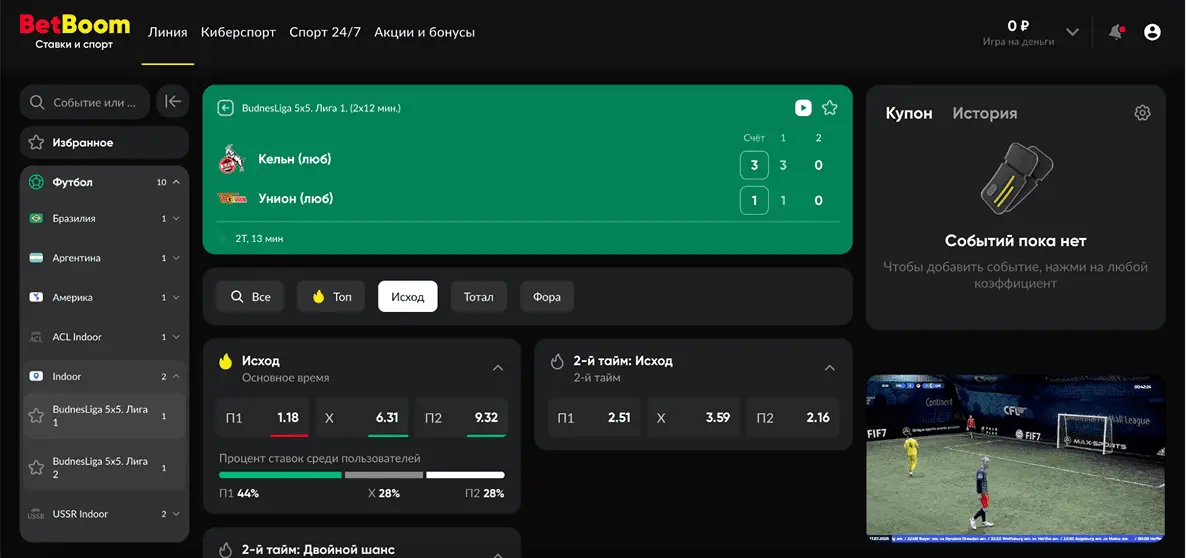
Task: Open the match video stream icon
Action: coord(803,108)
